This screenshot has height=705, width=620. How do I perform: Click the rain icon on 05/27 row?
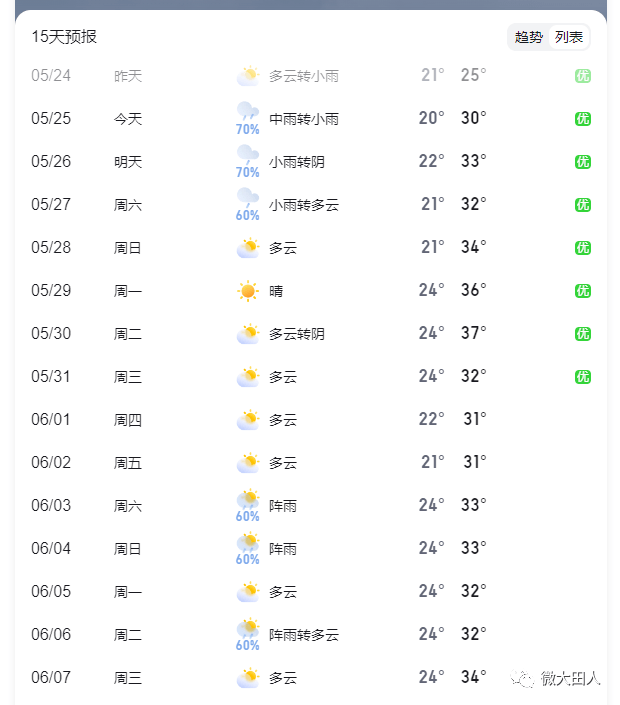[248, 196]
